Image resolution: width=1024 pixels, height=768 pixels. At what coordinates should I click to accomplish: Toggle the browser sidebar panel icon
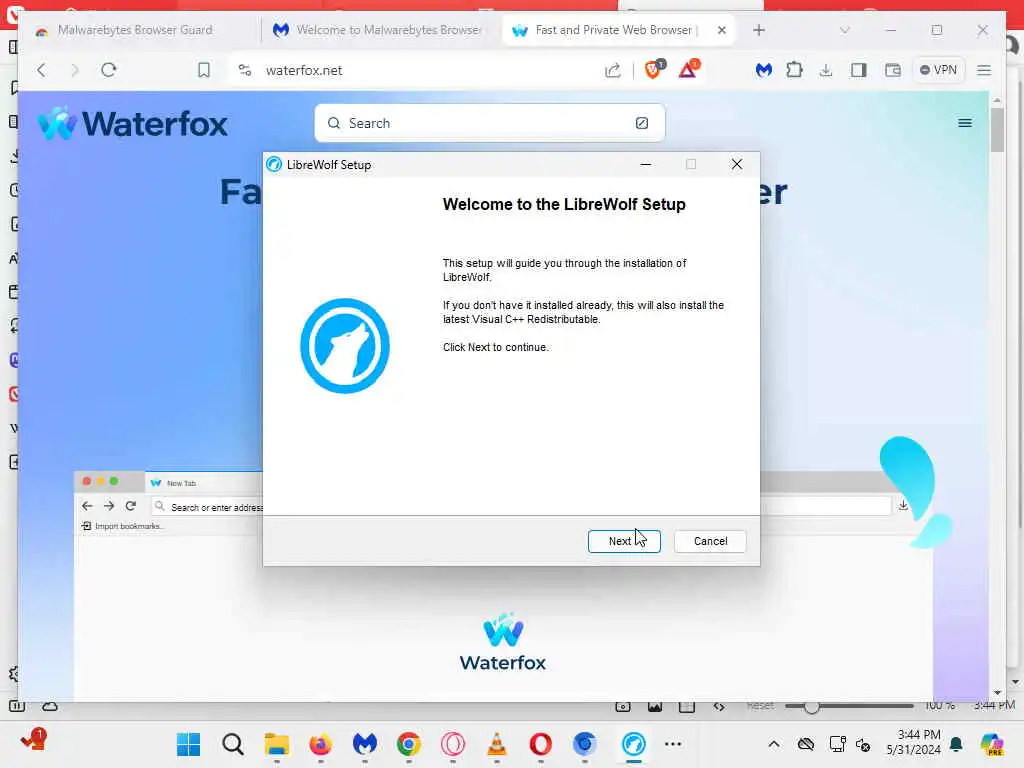859,70
